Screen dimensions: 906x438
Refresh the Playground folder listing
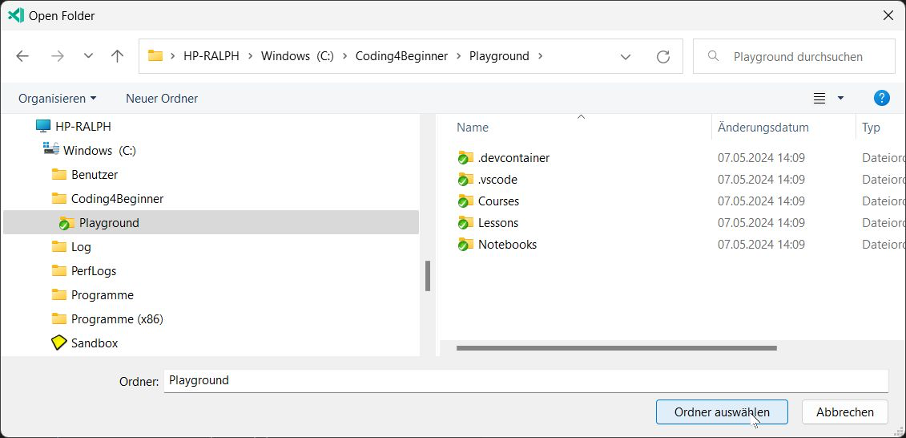[x=663, y=56]
